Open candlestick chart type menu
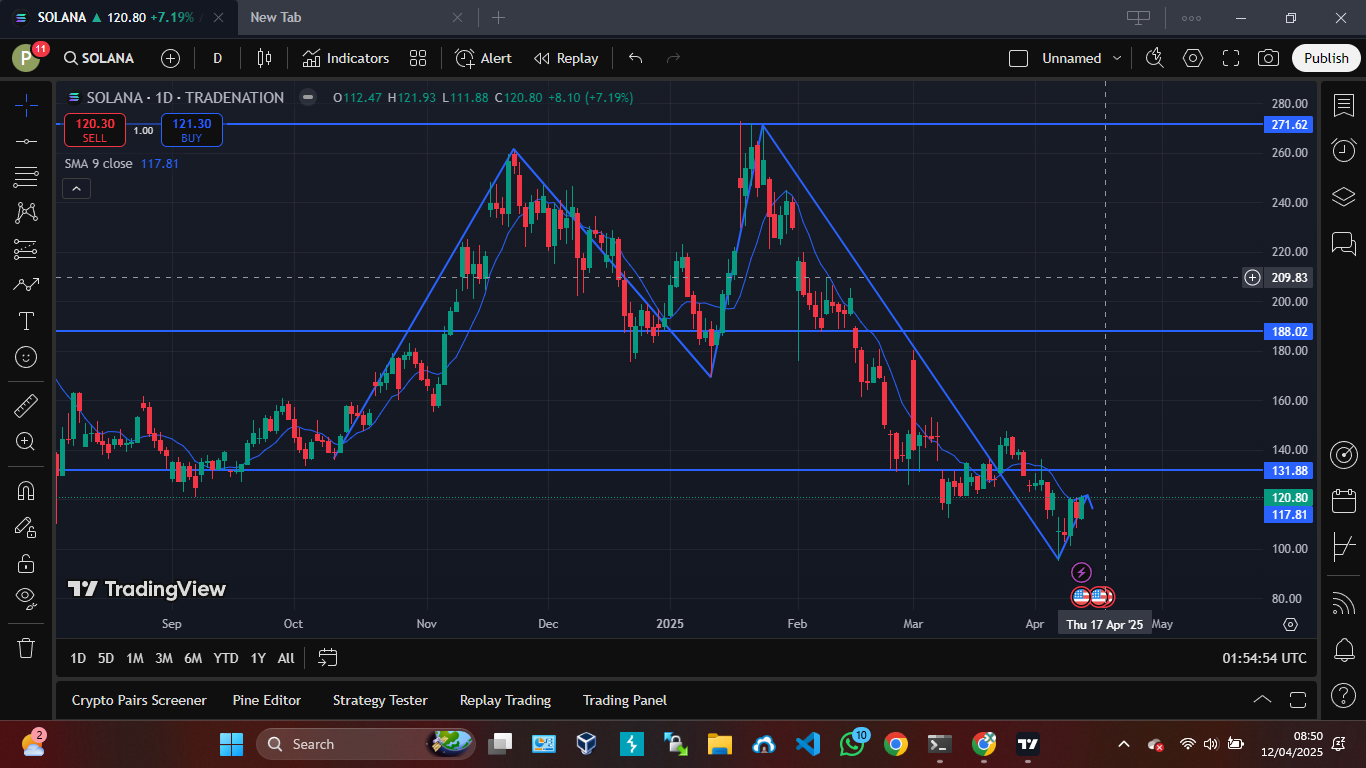 click(264, 58)
